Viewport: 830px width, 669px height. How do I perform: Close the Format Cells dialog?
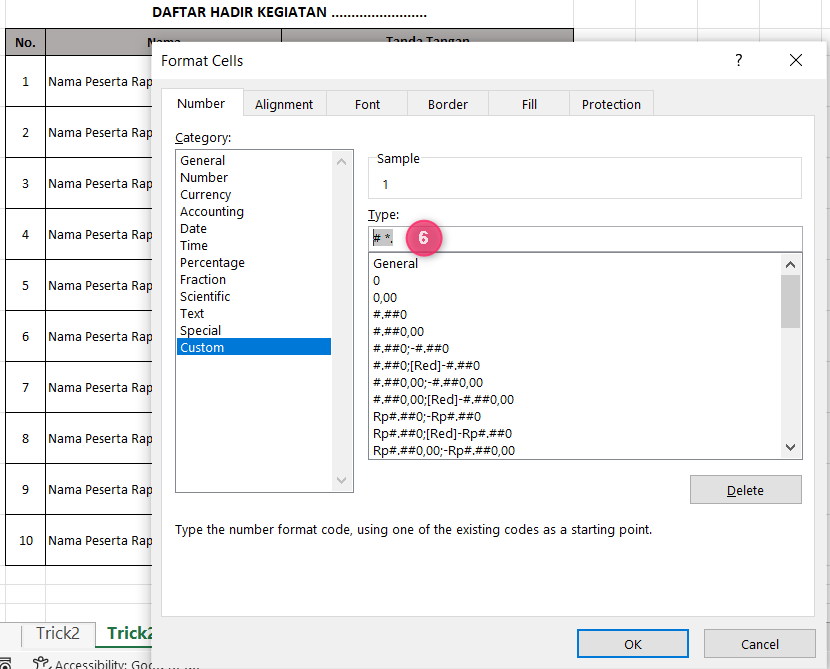(x=796, y=60)
